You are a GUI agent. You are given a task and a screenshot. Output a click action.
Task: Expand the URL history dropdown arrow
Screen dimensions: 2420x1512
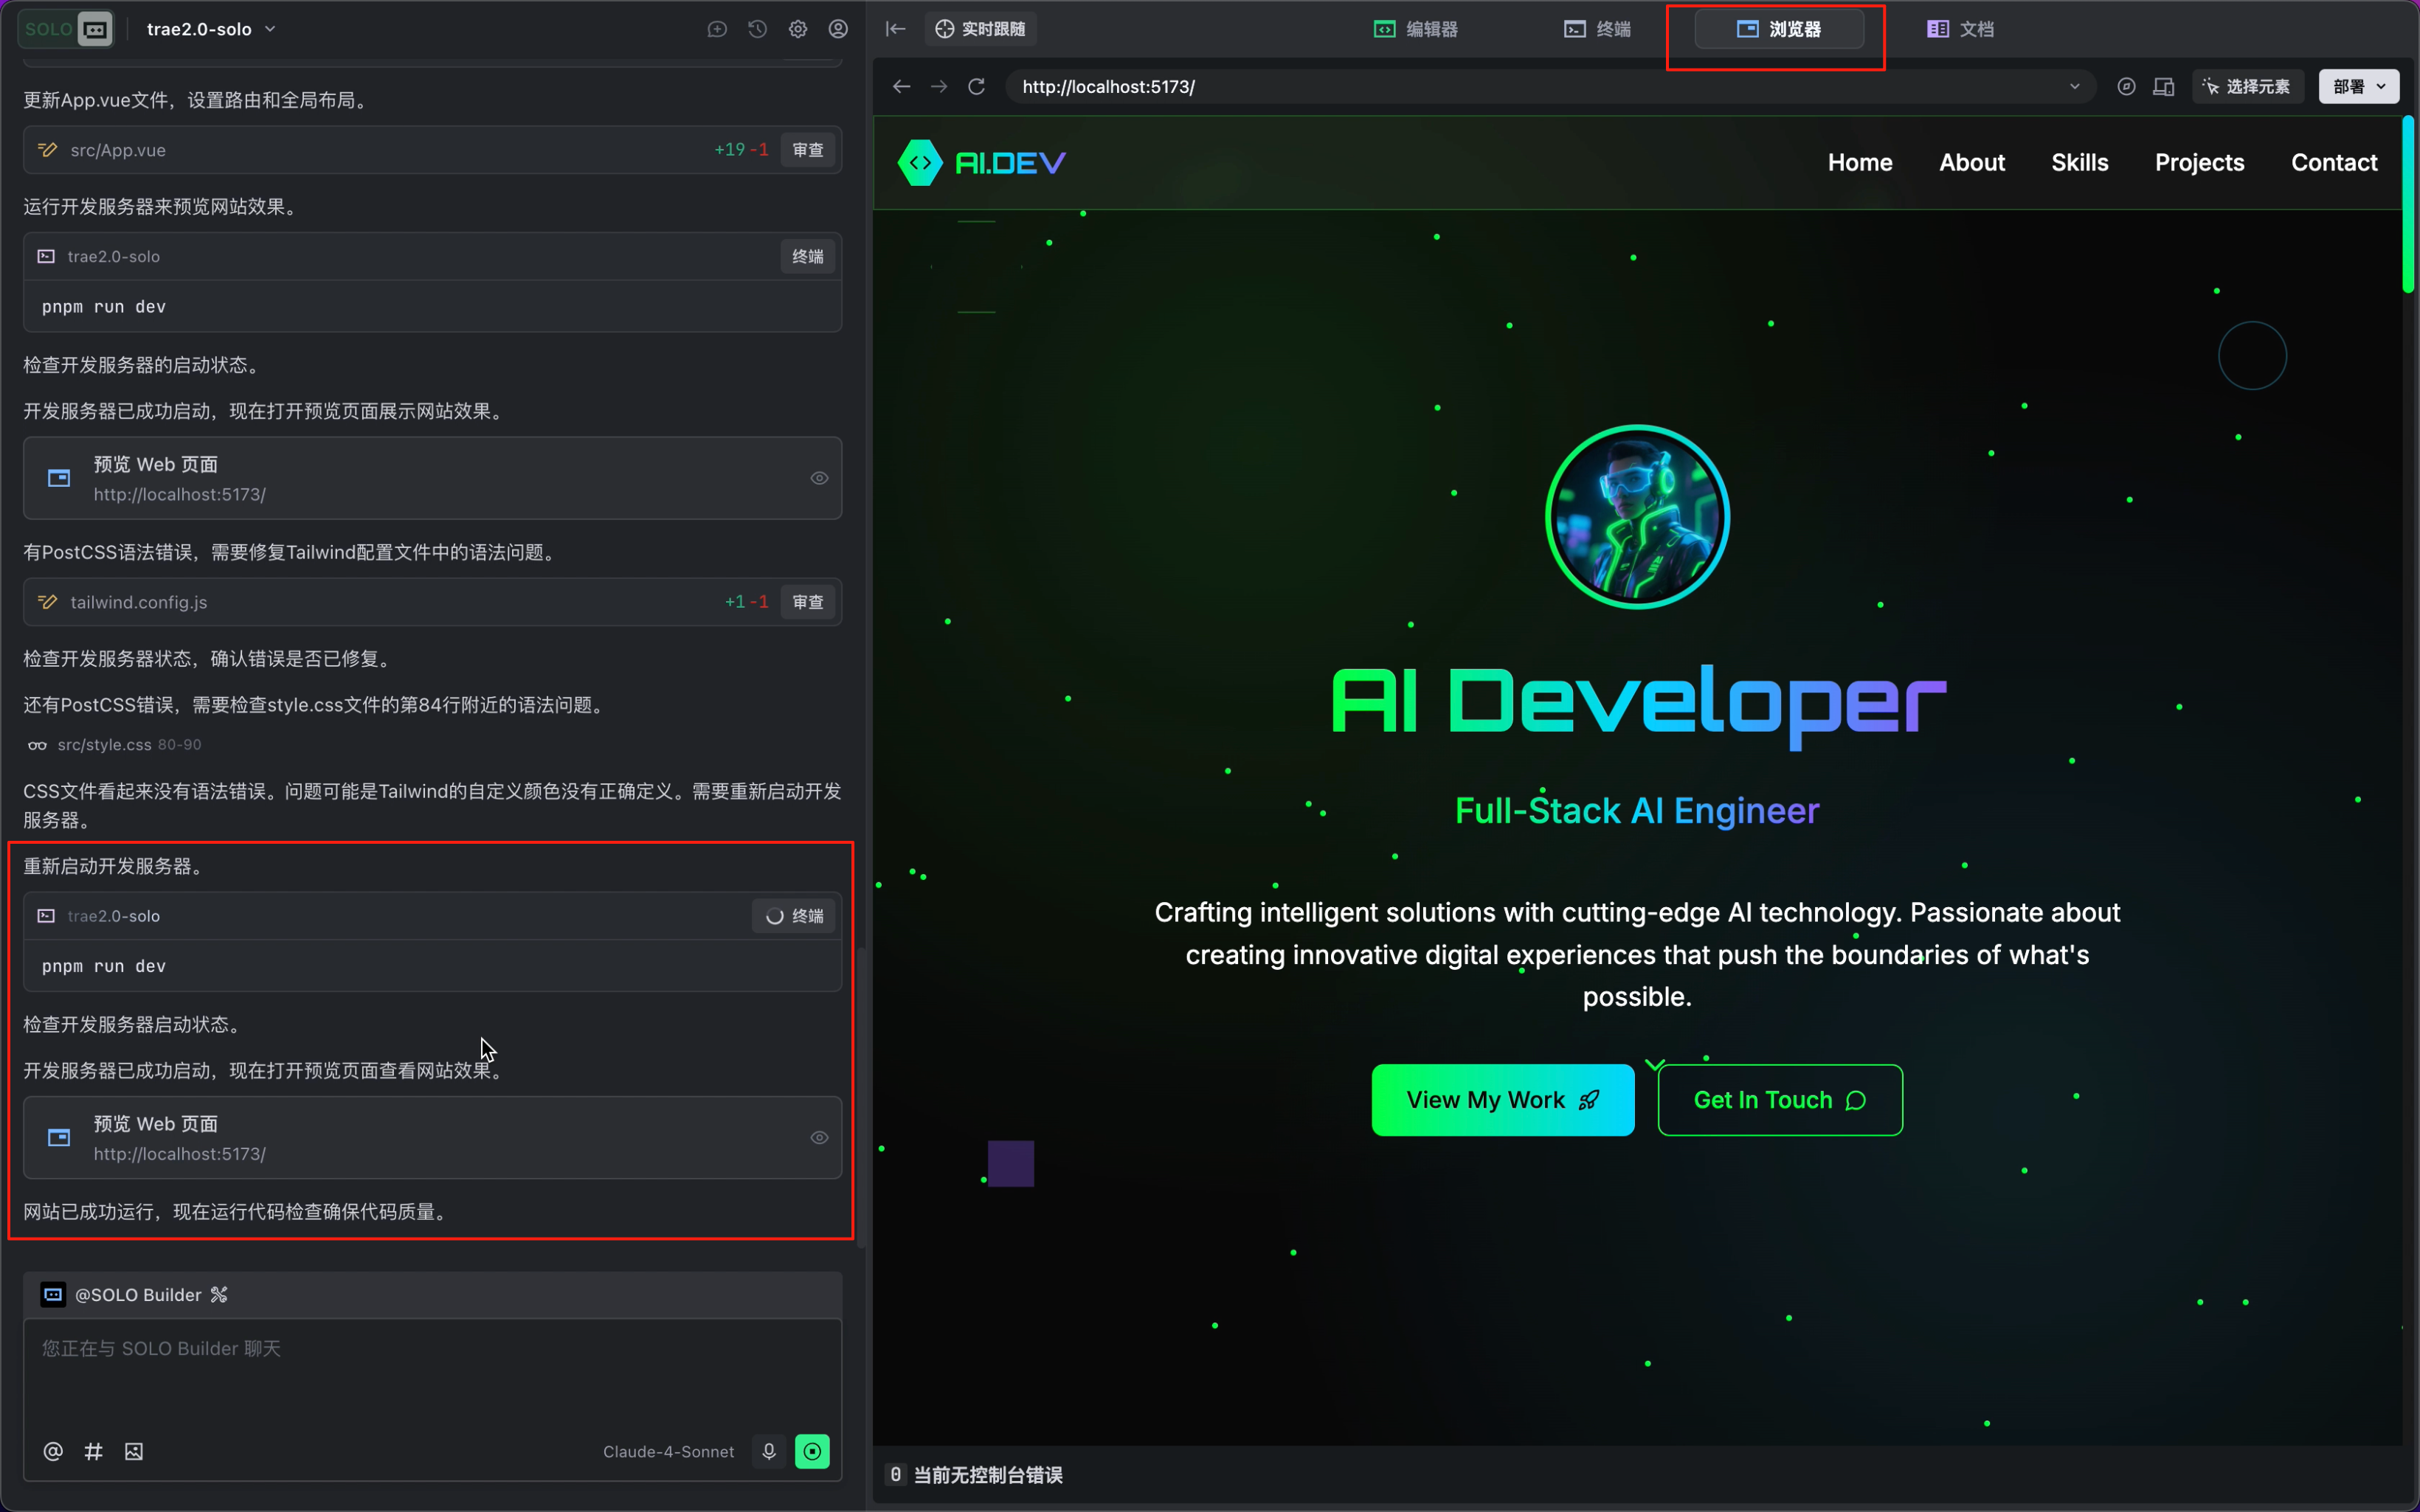click(x=2074, y=87)
